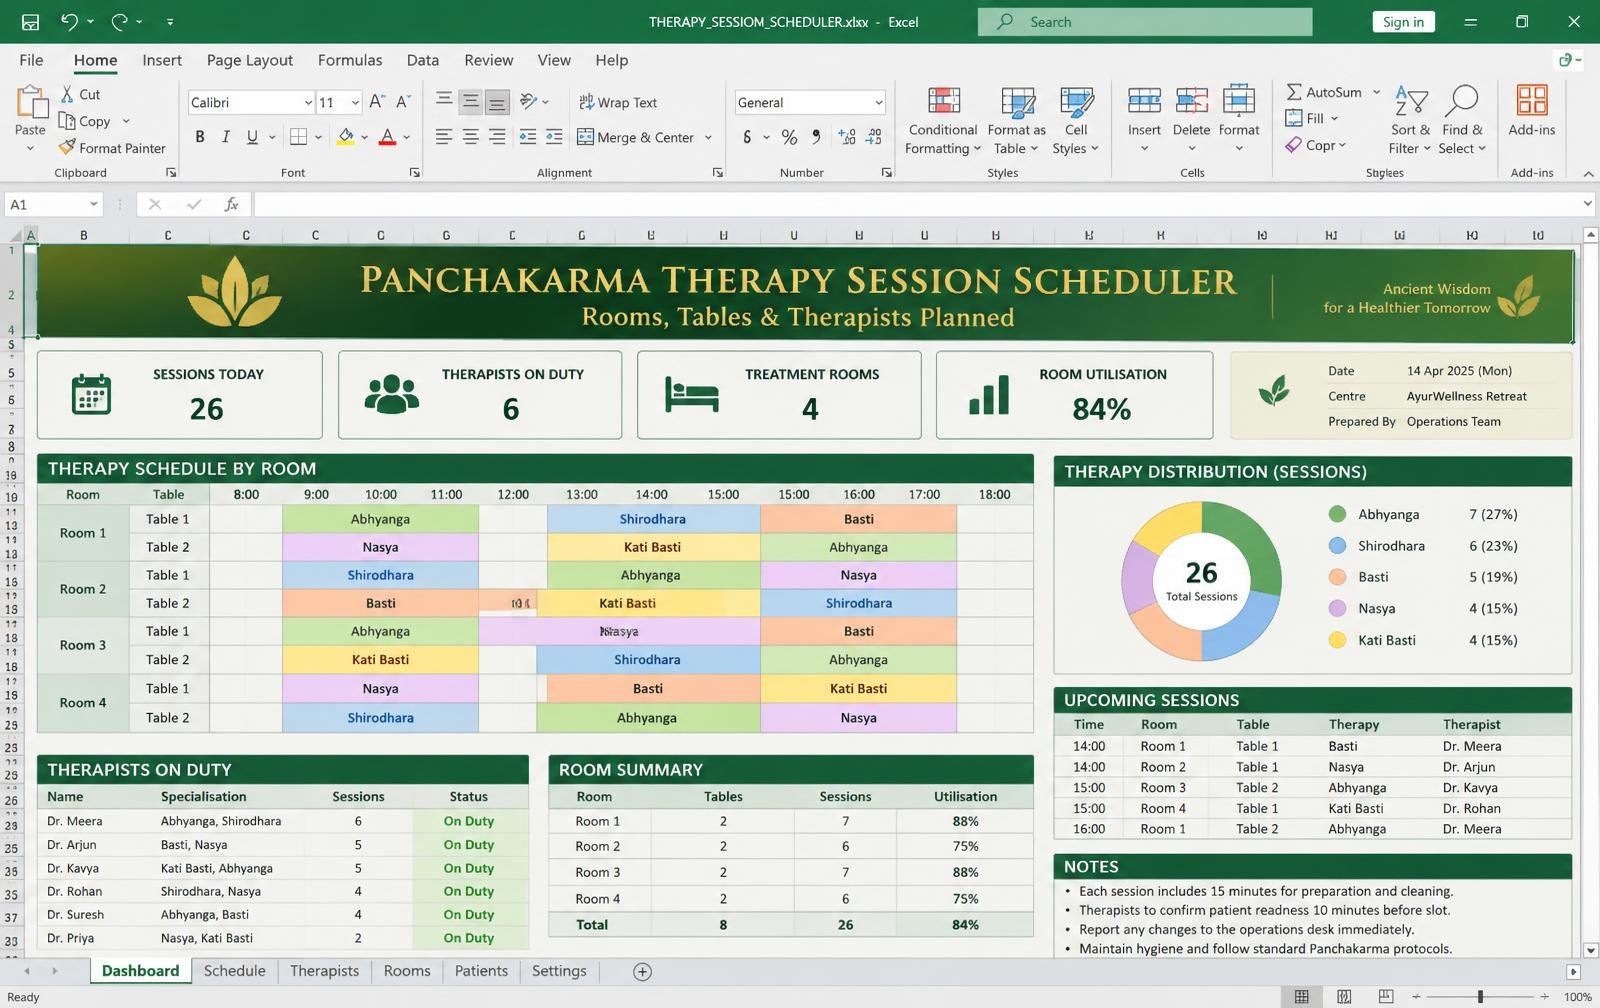Screen dimensions: 1600x1008
Task: Click the Search box in title bar
Action: [1145, 22]
